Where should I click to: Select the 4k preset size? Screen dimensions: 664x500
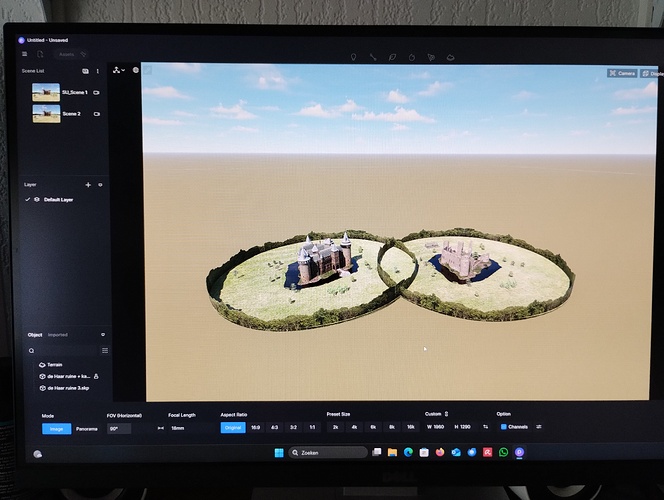tap(354, 427)
